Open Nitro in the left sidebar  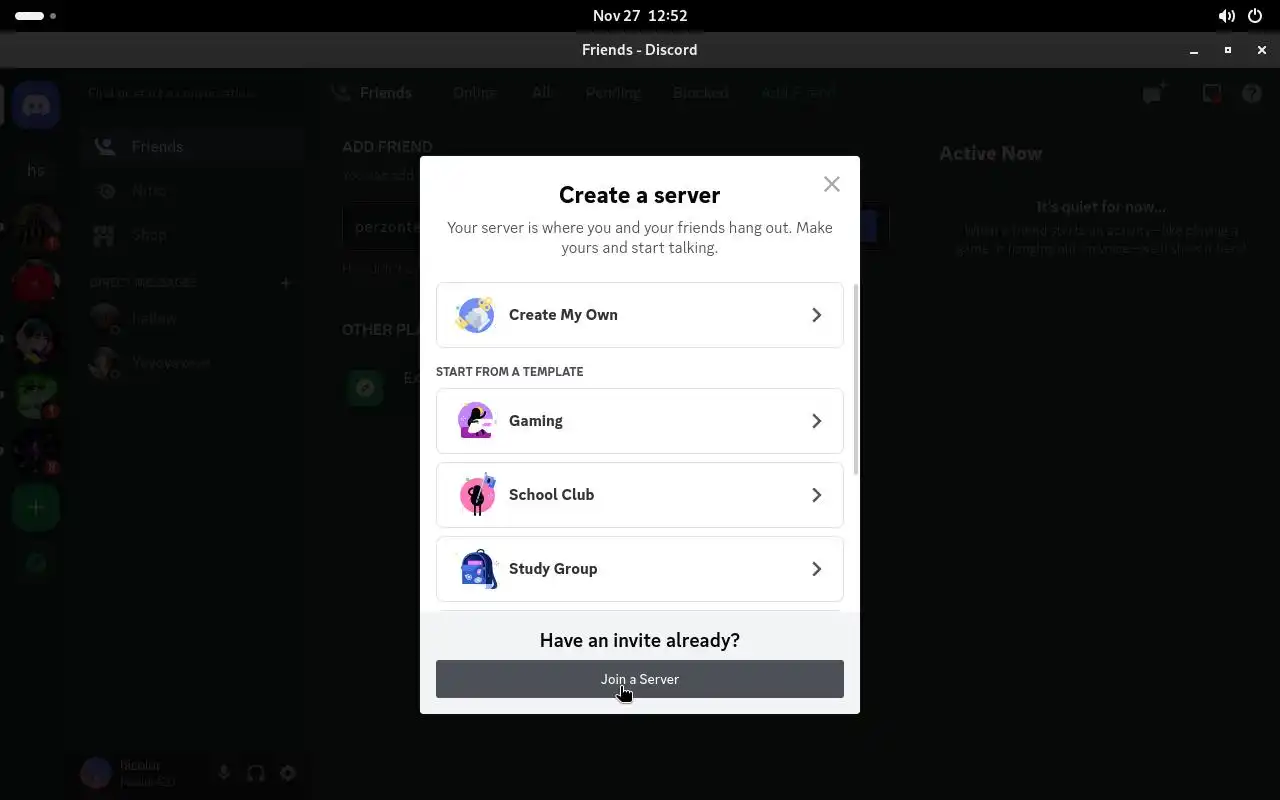(193, 190)
